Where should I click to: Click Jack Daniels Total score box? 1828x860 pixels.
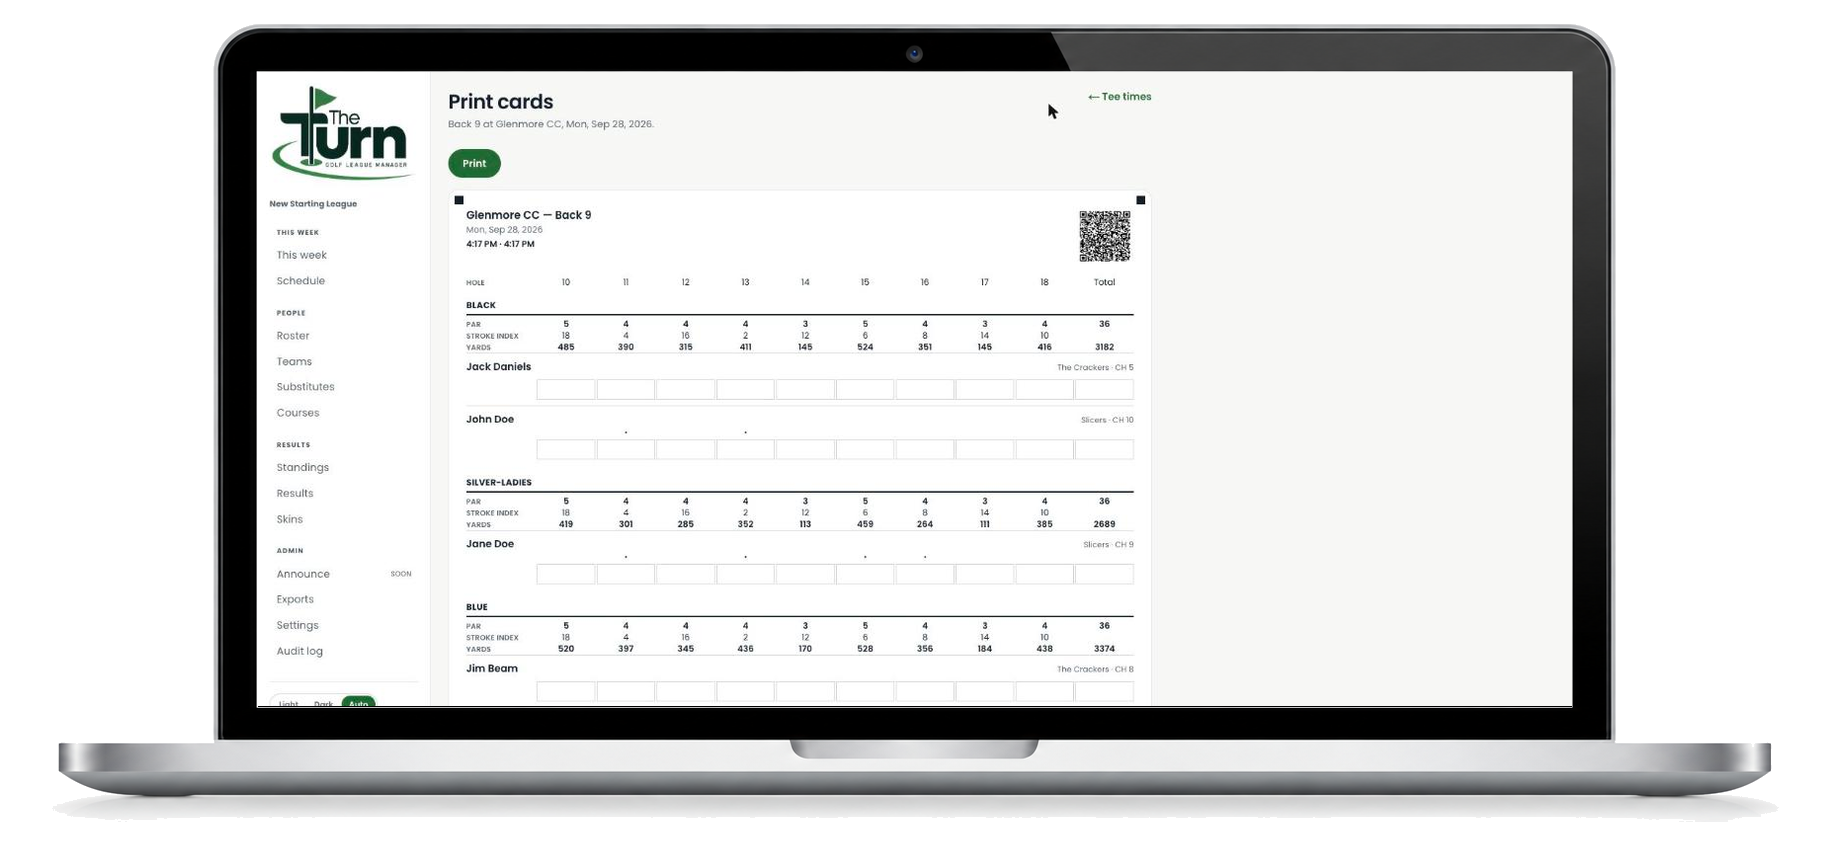[1104, 389]
